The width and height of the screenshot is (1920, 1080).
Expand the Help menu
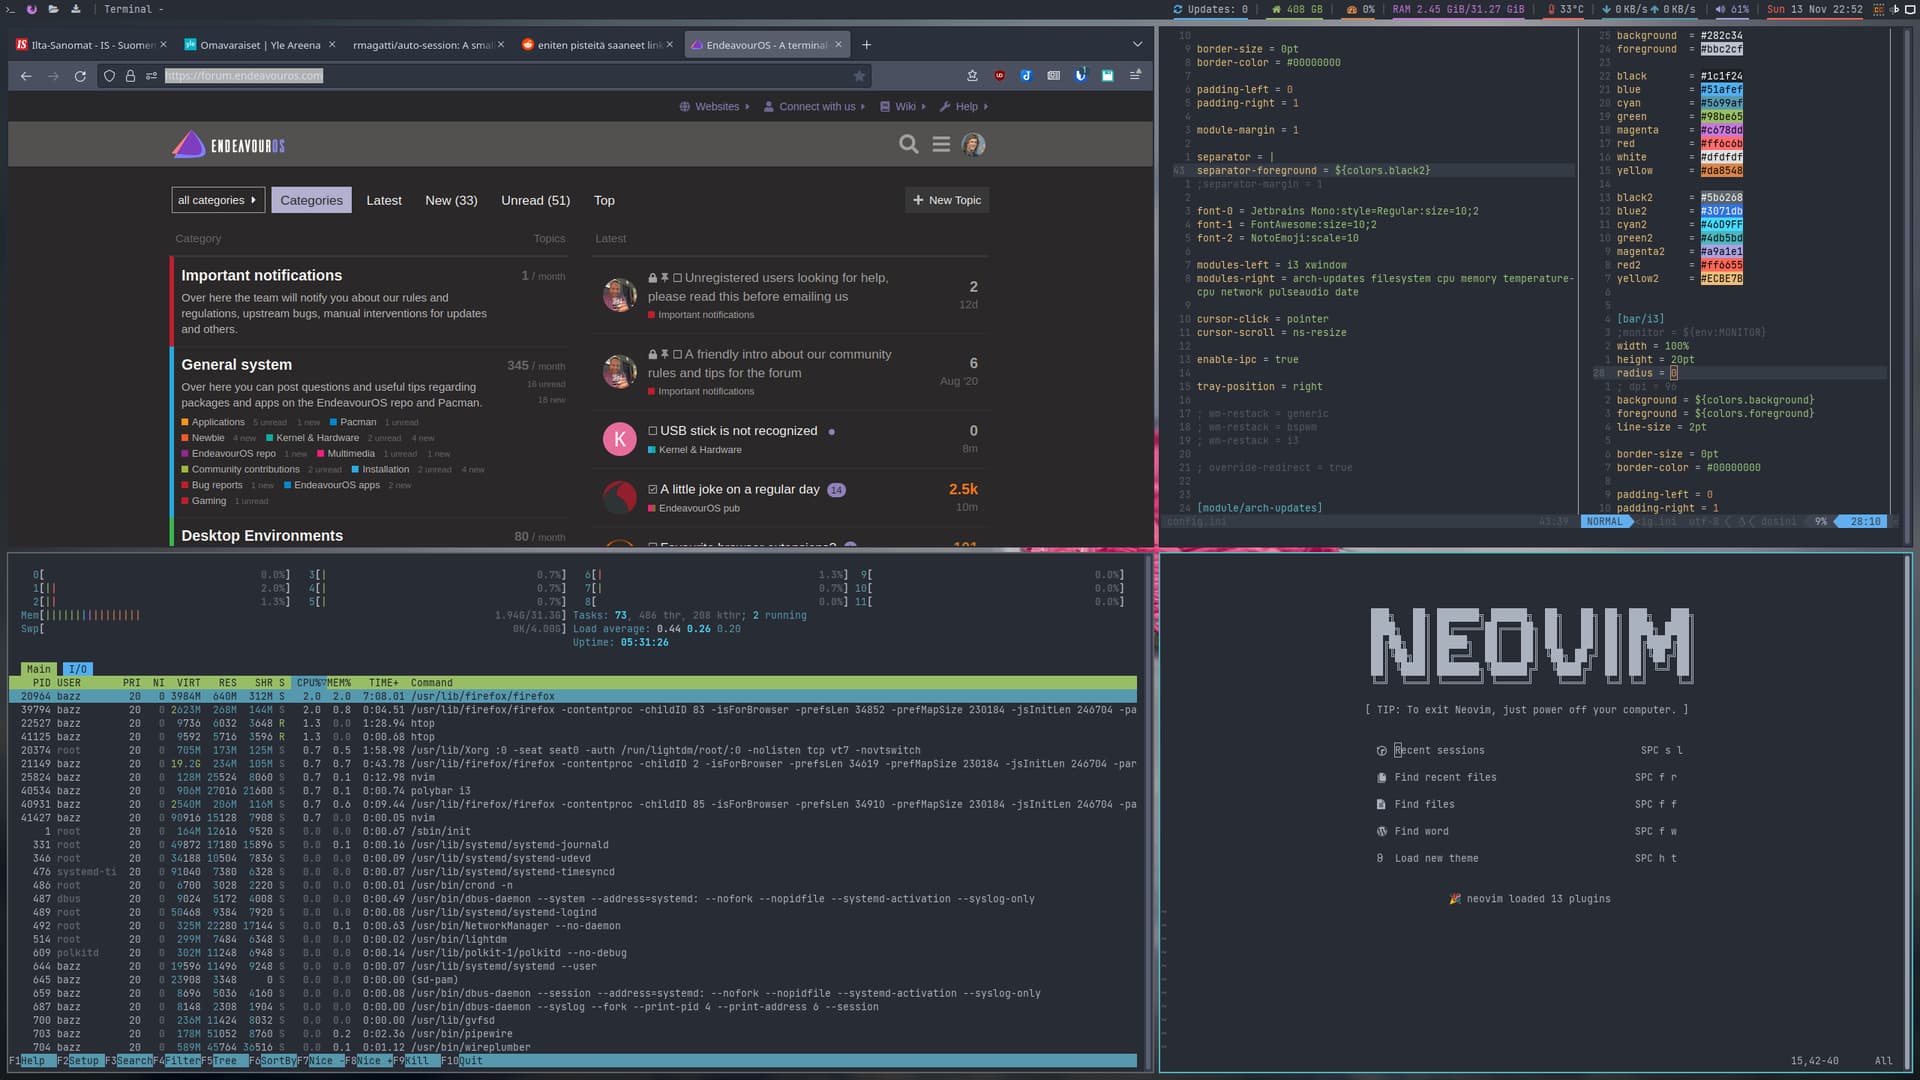click(x=963, y=107)
